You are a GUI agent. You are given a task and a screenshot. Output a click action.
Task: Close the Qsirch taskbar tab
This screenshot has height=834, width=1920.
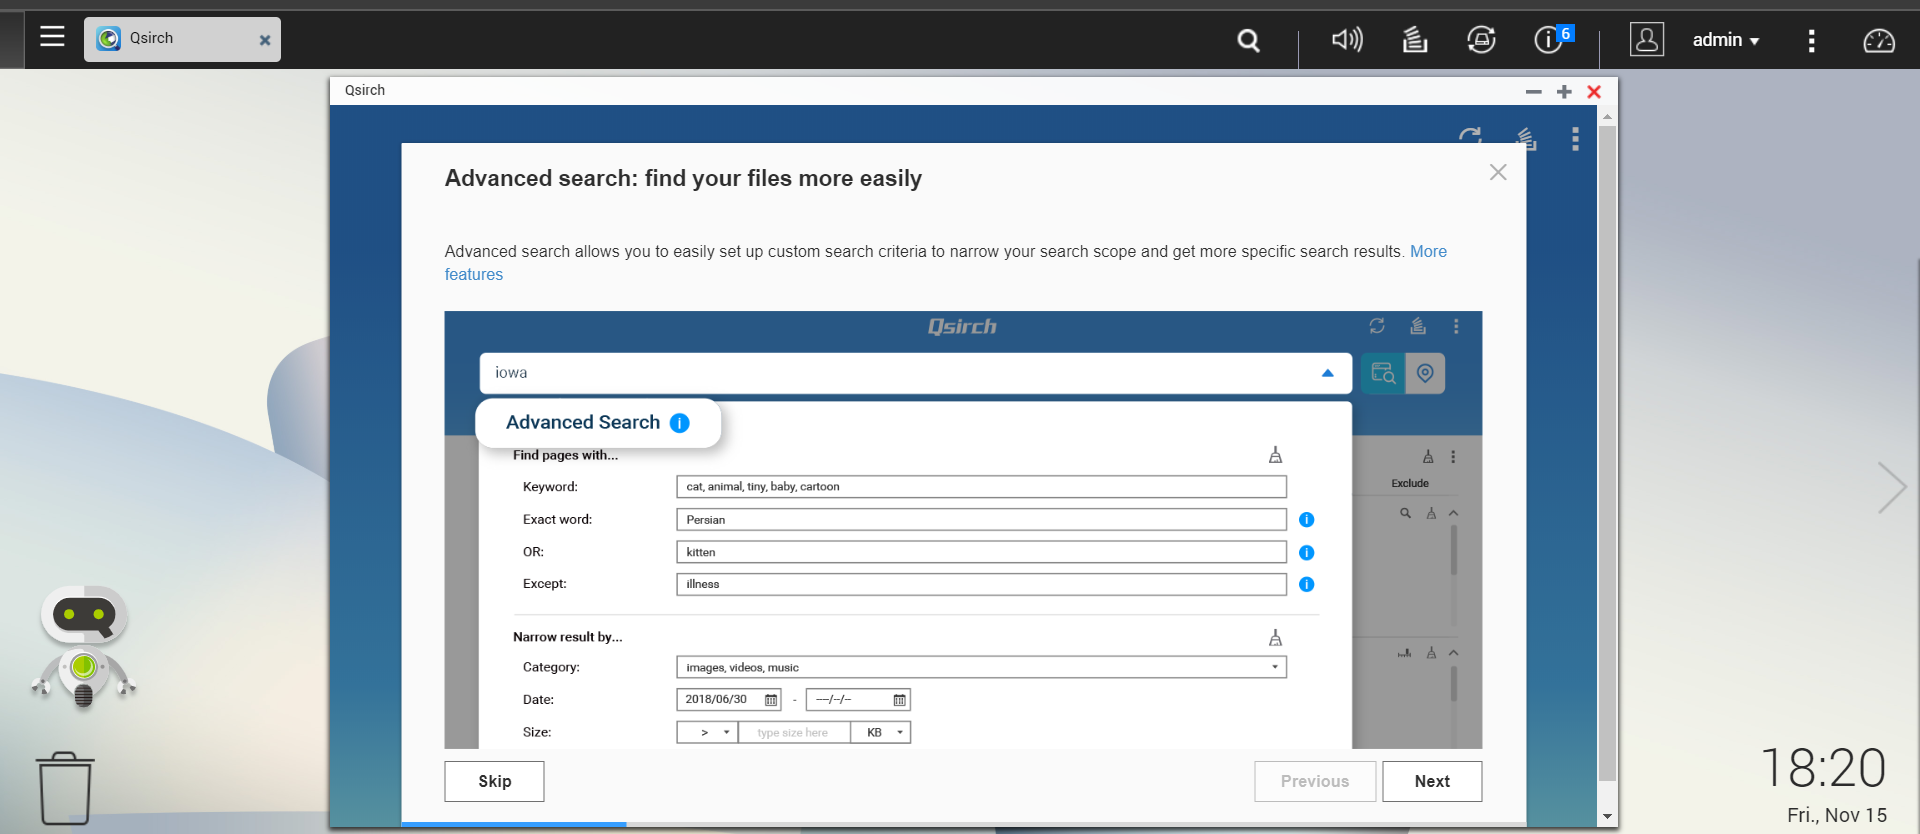pos(265,40)
